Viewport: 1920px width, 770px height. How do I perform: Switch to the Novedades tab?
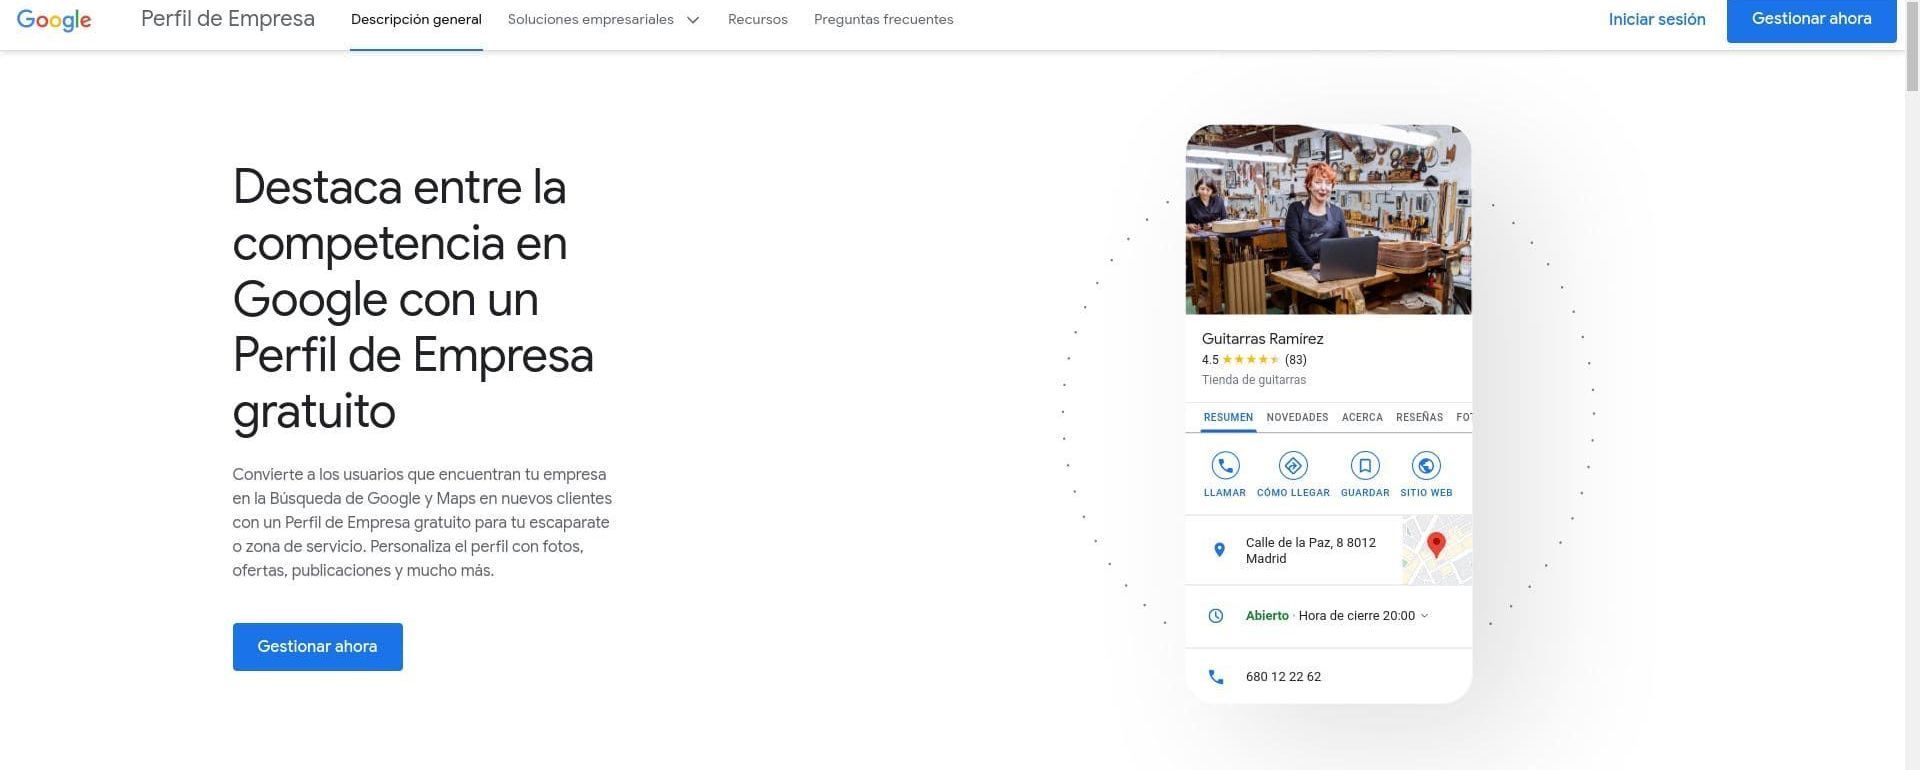(x=1297, y=418)
